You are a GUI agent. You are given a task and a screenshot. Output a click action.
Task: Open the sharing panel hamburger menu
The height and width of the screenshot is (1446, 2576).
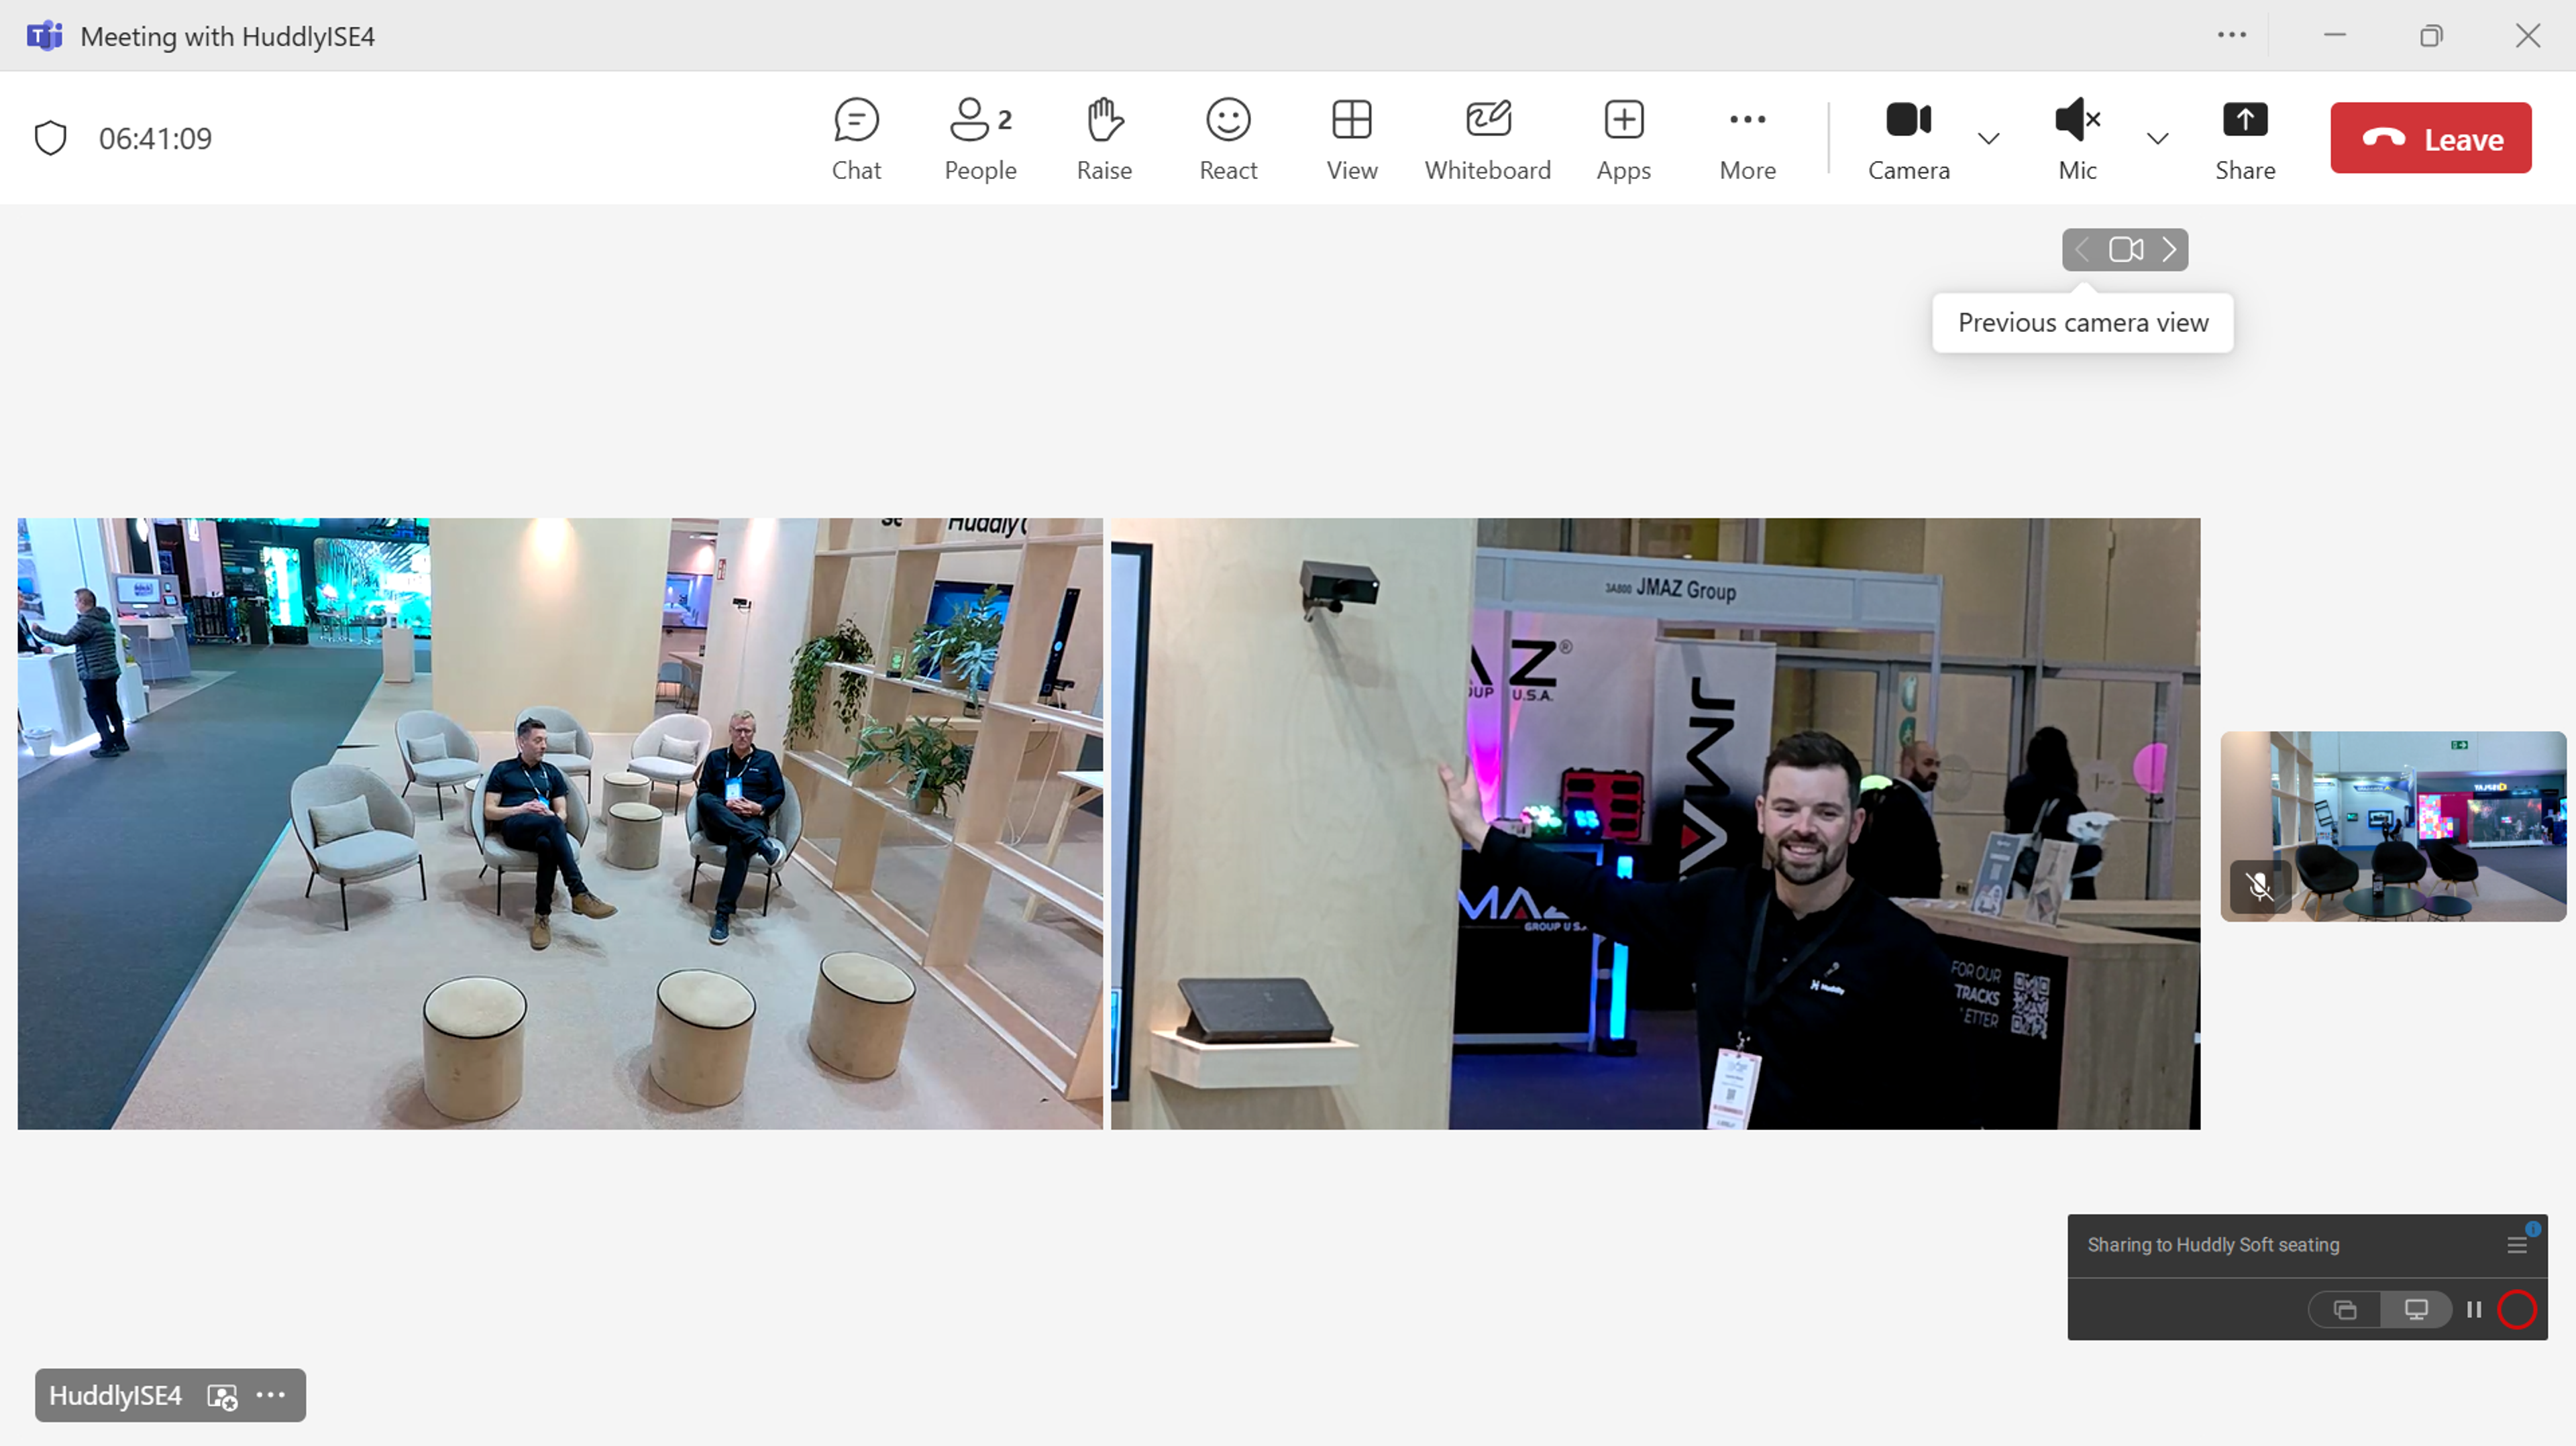click(x=2516, y=1245)
